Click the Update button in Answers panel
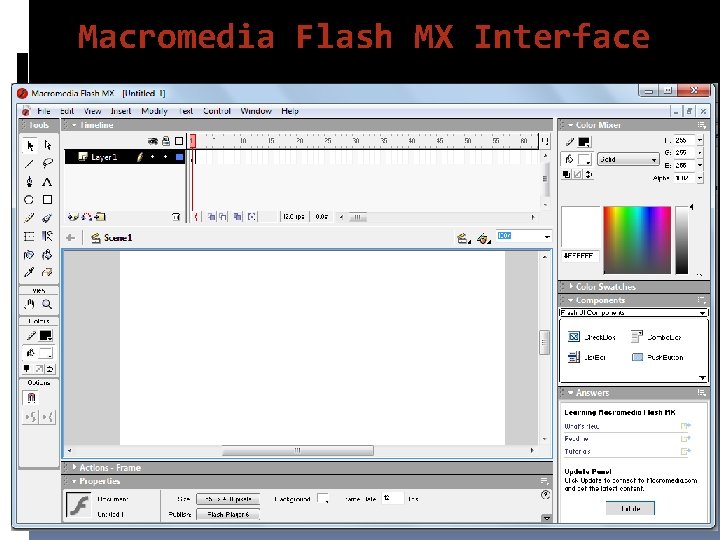This screenshot has height=540, width=720. 630,508
